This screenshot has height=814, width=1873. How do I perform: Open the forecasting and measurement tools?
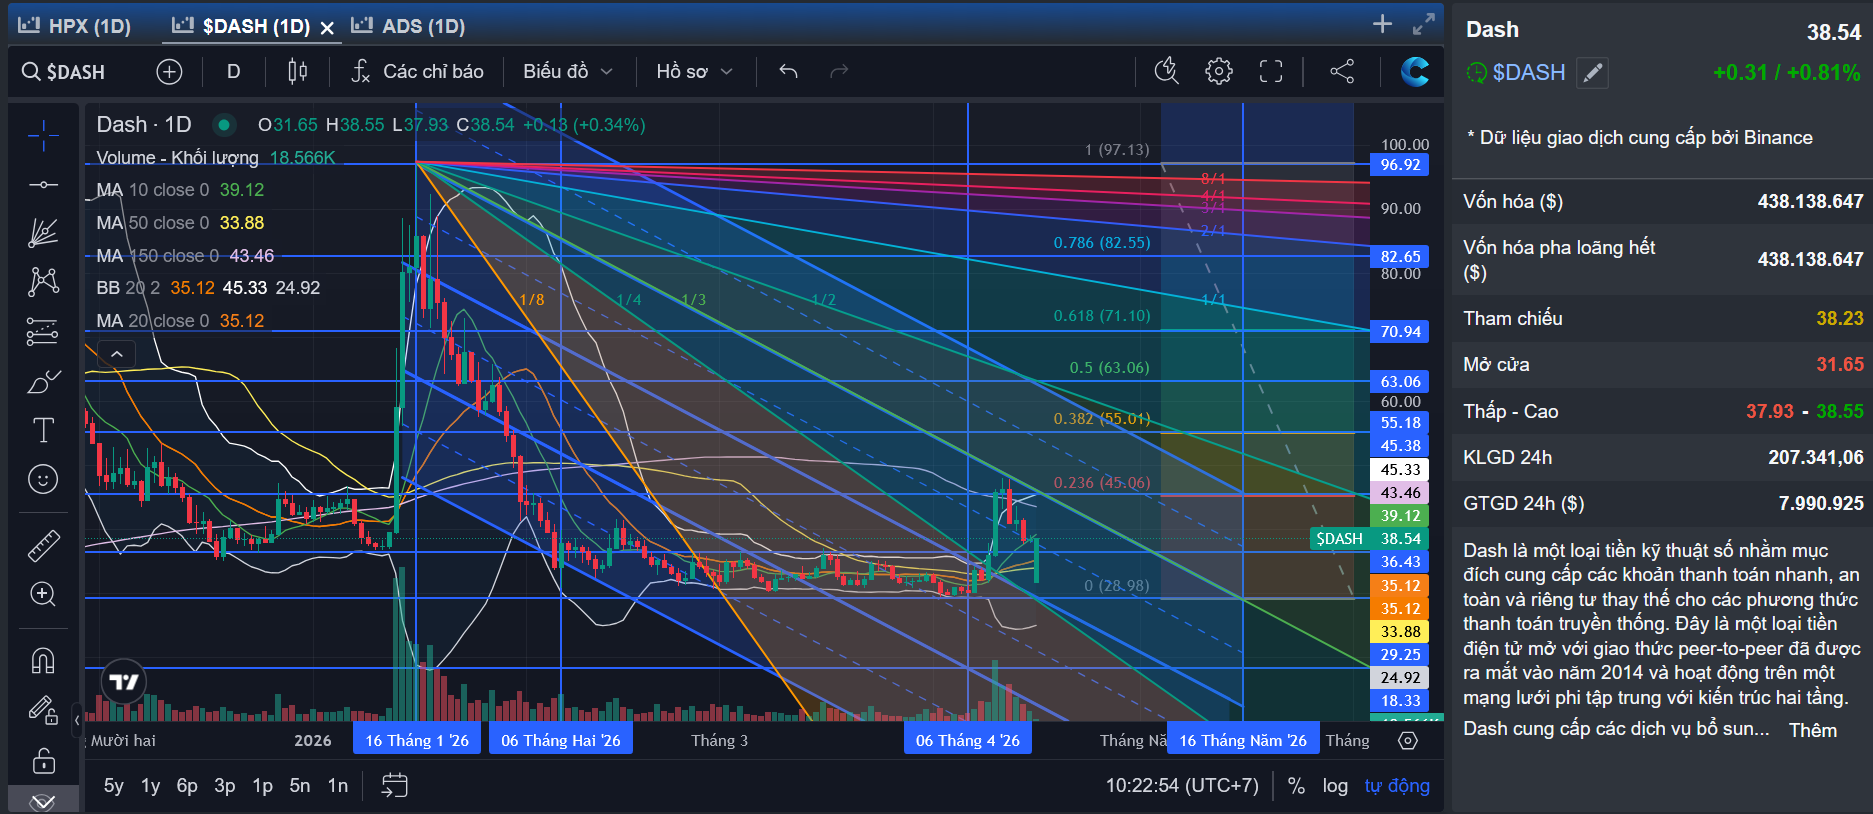click(x=43, y=331)
